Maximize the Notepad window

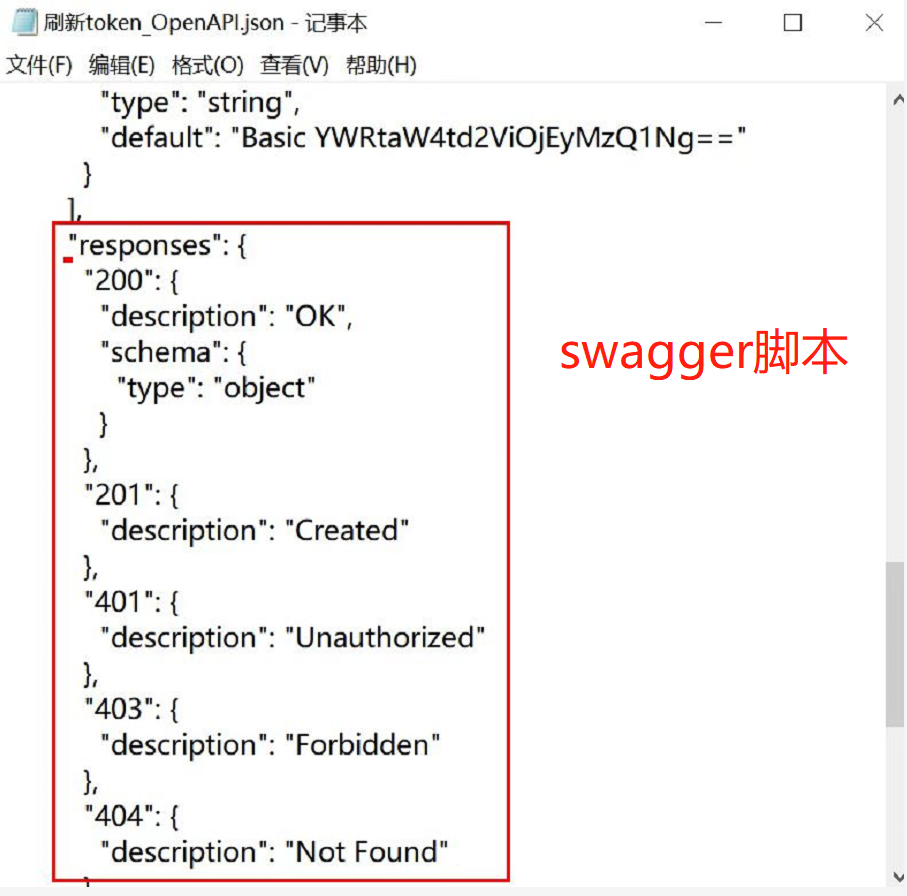tap(792, 23)
